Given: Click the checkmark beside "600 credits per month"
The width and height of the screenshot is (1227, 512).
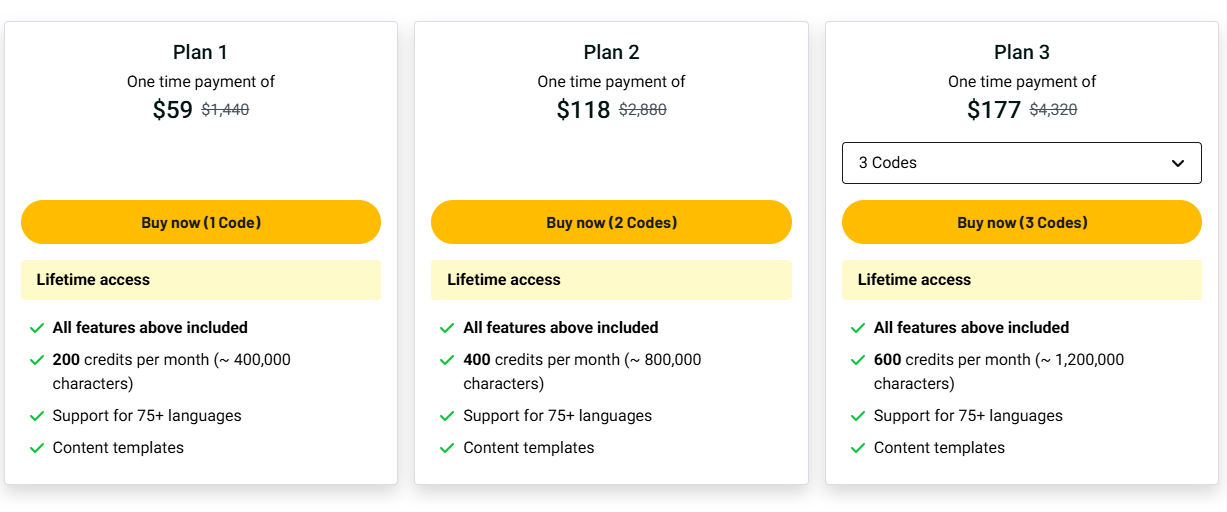Looking at the screenshot, I should [x=858, y=360].
